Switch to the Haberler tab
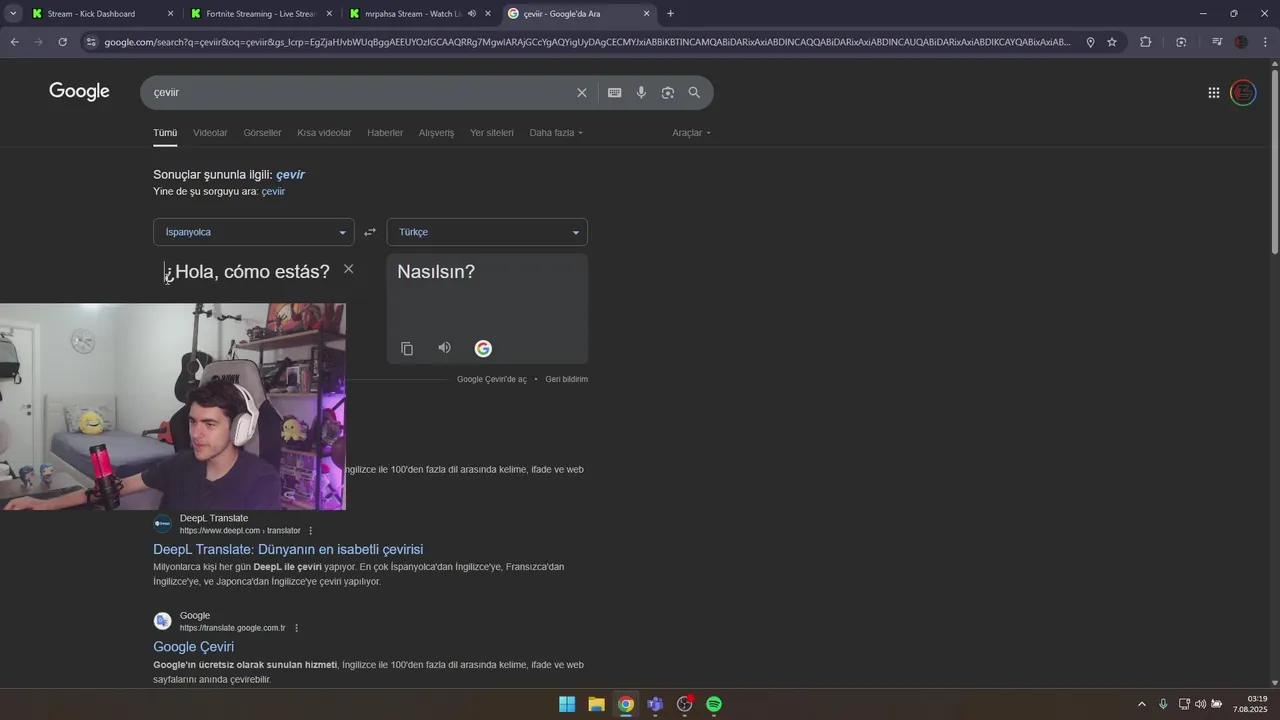The width and height of the screenshot is (1280, 720). [385, 133]
